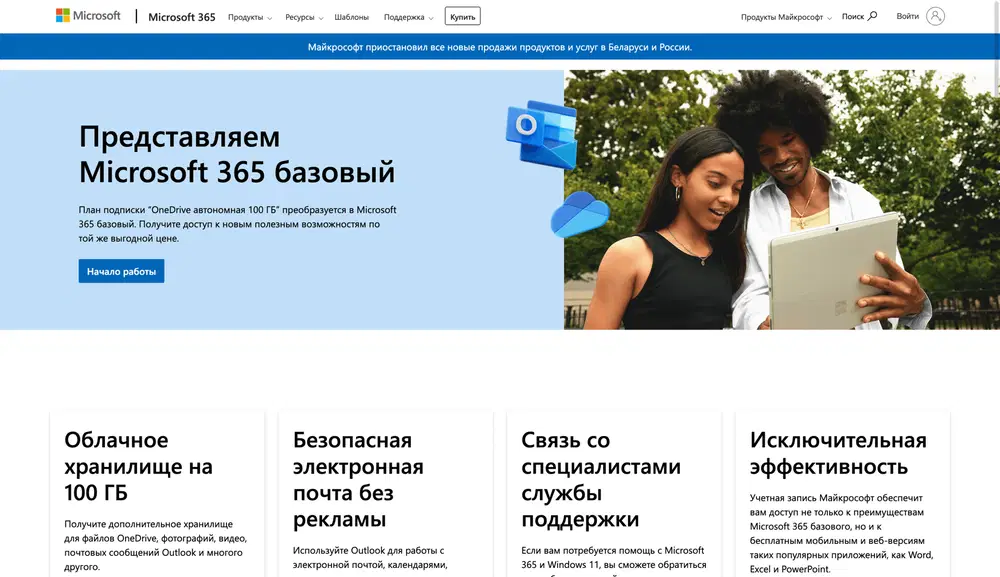The image size is (1000, 577).
Task: Open Microsoft 365 home link
Action: (182, 17)
